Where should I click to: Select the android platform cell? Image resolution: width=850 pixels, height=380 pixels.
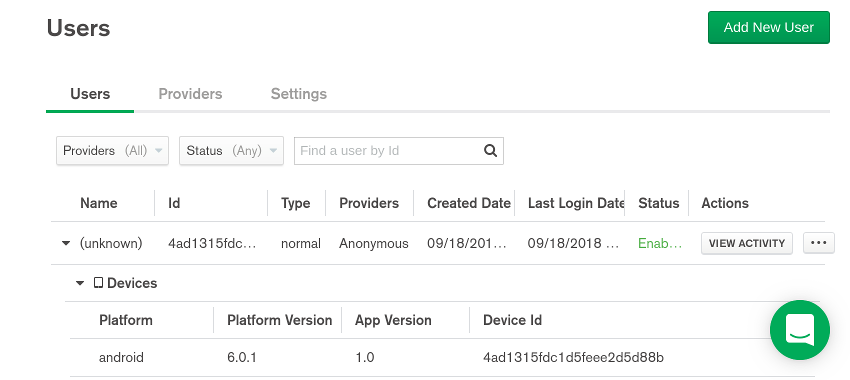tap(121, 358)
